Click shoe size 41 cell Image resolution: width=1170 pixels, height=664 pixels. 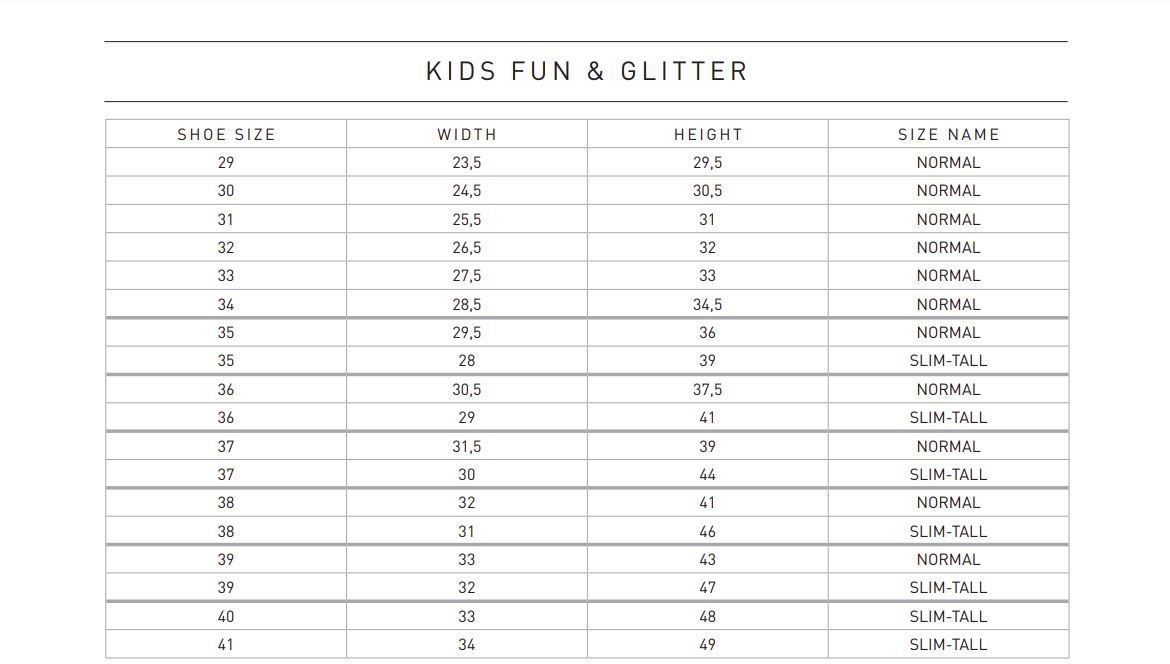coord(226,645)
